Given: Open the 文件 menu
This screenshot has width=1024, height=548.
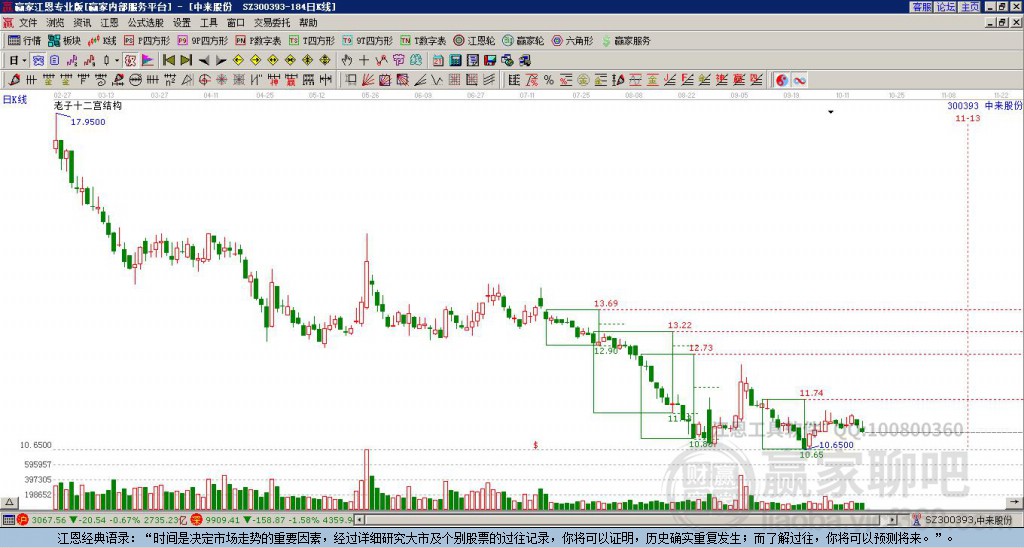Looking at the screenshot, I should 28,23.
